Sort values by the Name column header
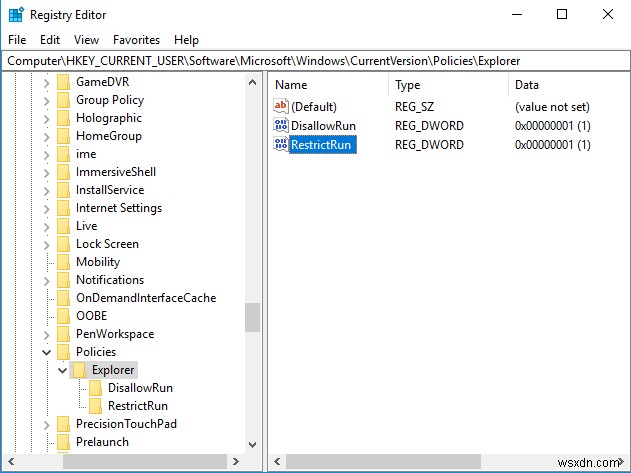Viewport: 631px width, 473px height. point(328,85)
